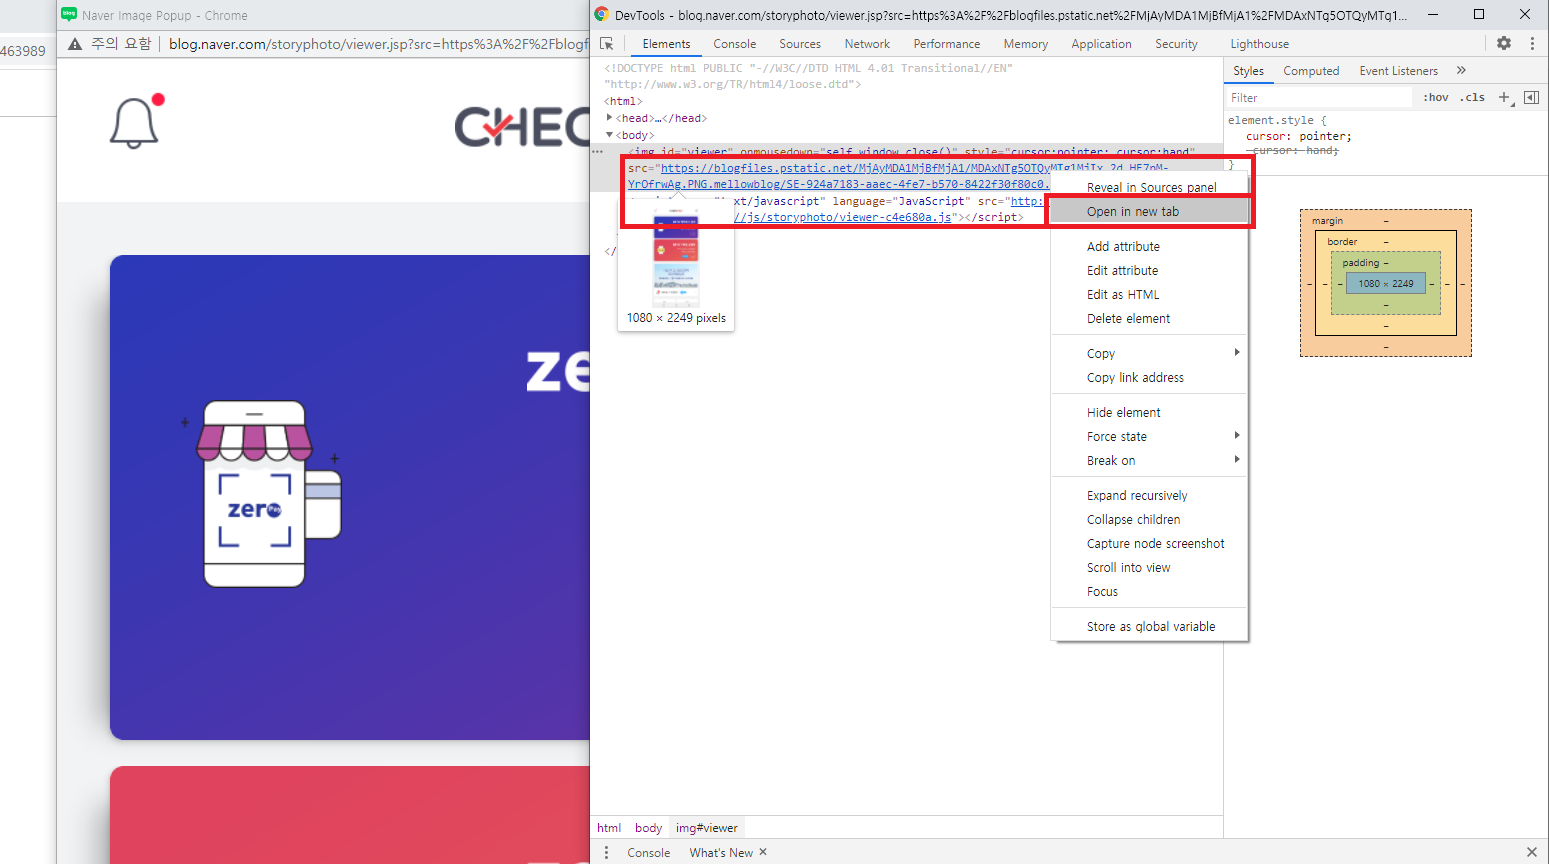The height and width of the screenshot is (864, 1549).
Task: Choose Collapse children
Action: (x=1149, y=519)
